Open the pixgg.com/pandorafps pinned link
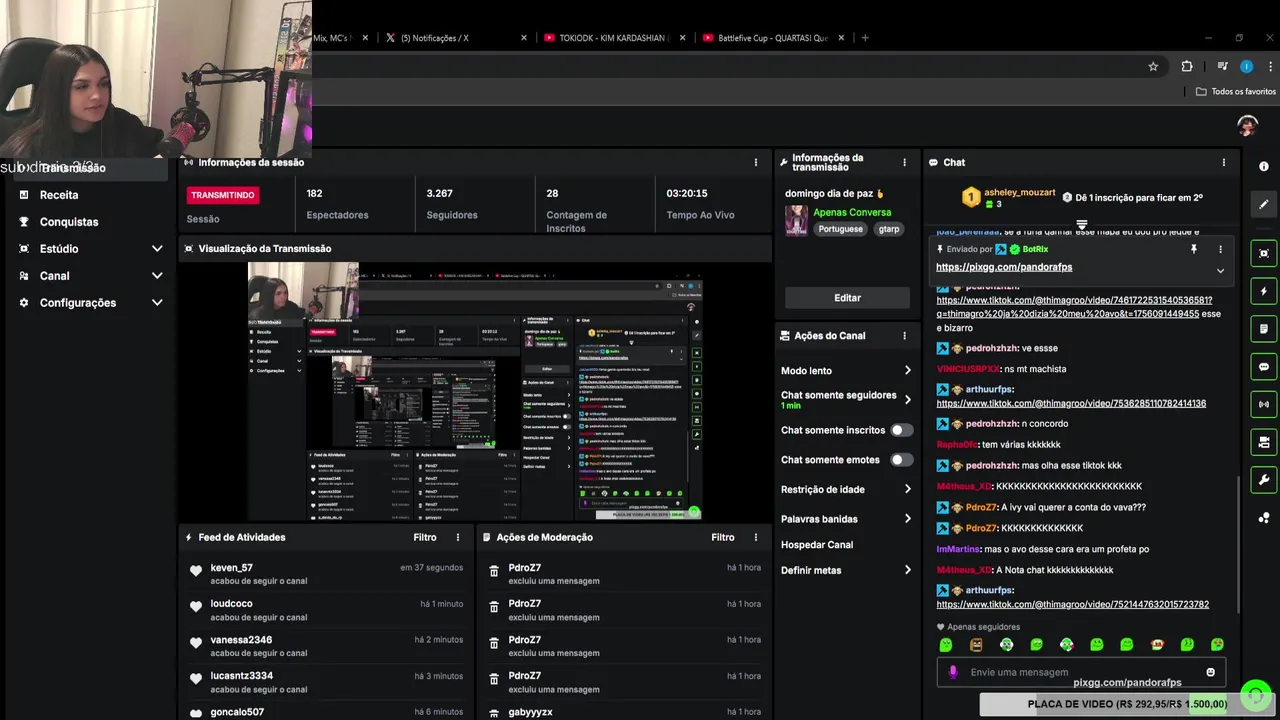This screenshot has height=720, width=1280. pos(1004,267)
